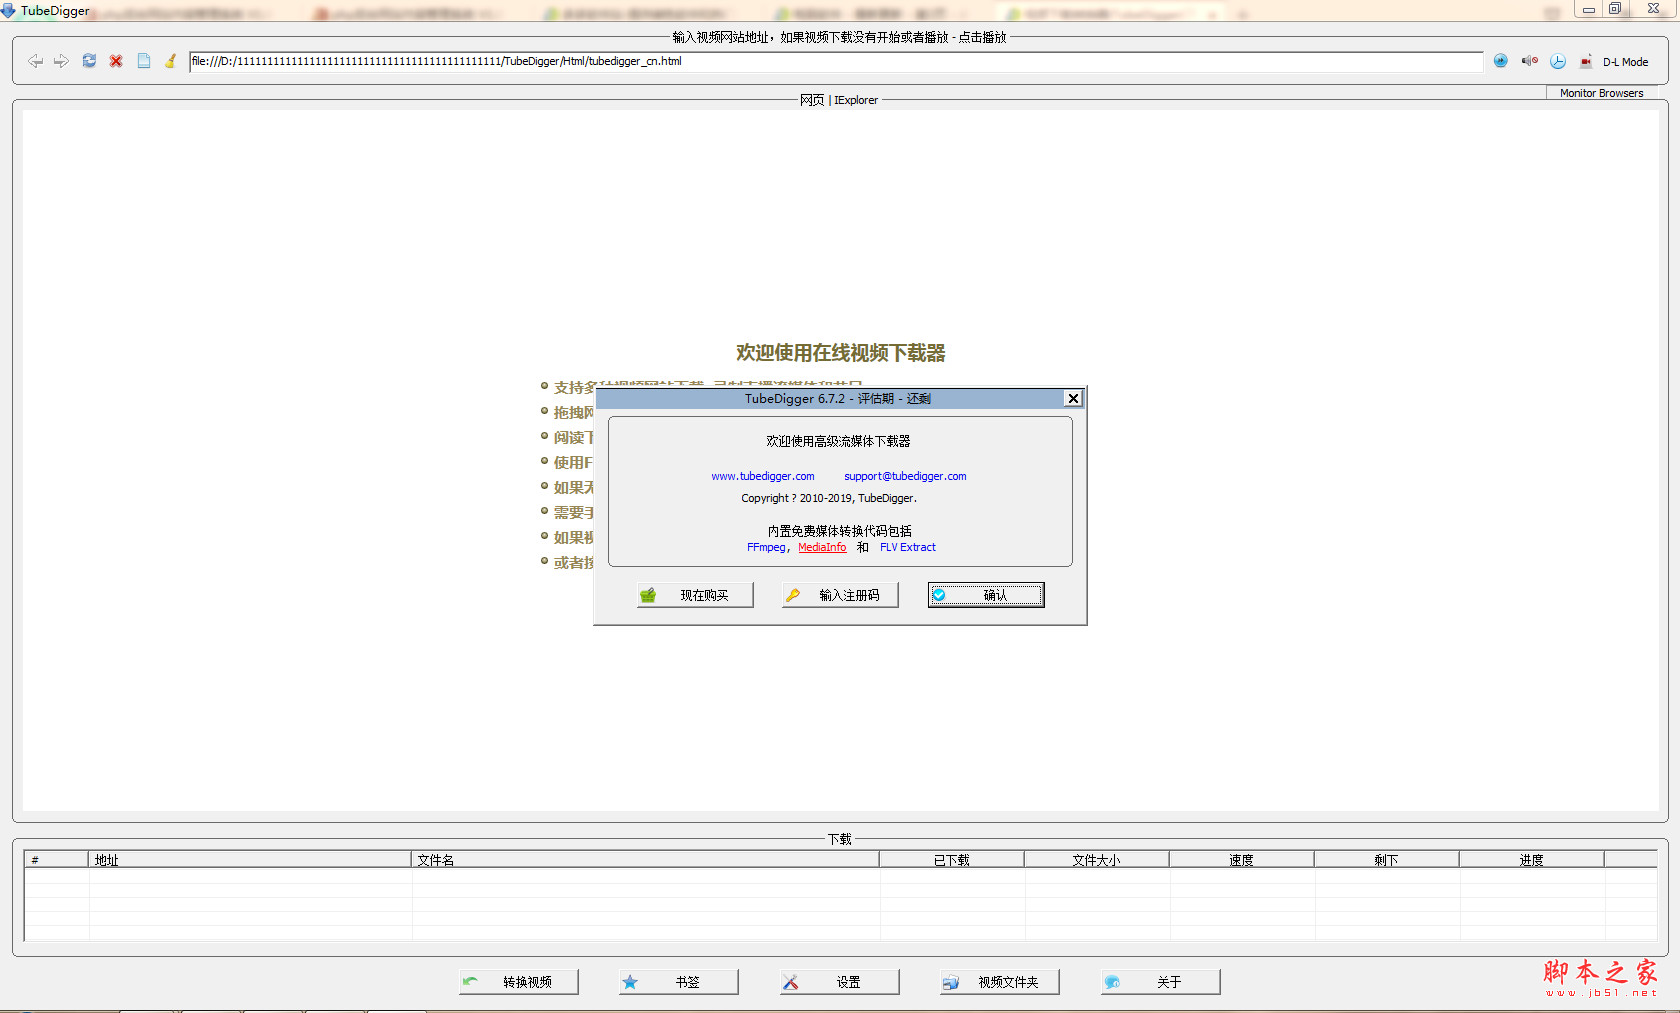The height and width of the screenshot is (1013, 1680).
Task: Open the 设置 settings button
Action: [x=840, y=982]
